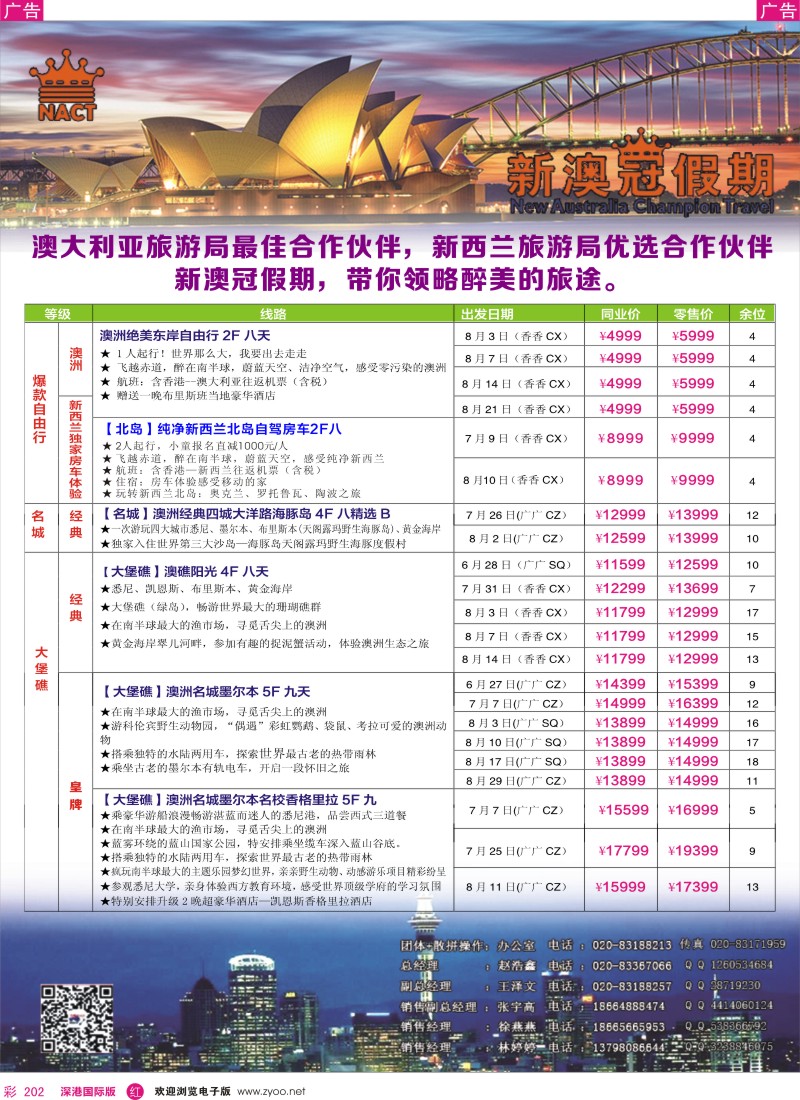Click the 7月31日 (香港CX) departure date
Viewport: 800px width, 1100px height.
coord(515,589)
